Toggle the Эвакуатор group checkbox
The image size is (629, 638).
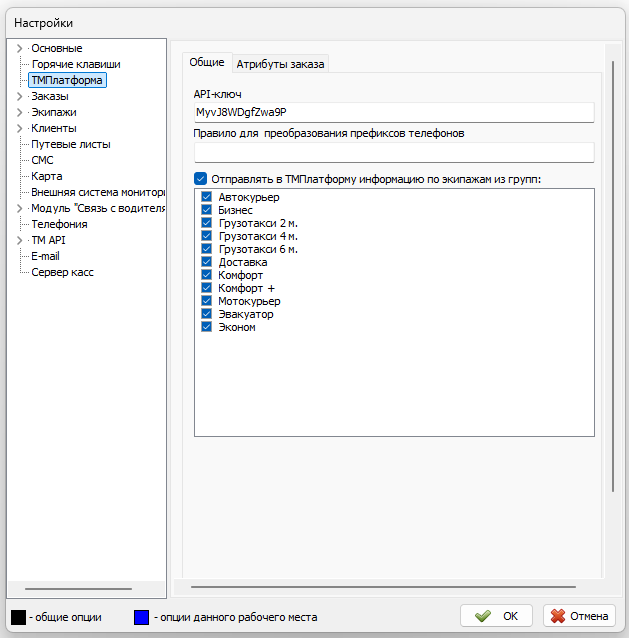[x=206, y=314]
